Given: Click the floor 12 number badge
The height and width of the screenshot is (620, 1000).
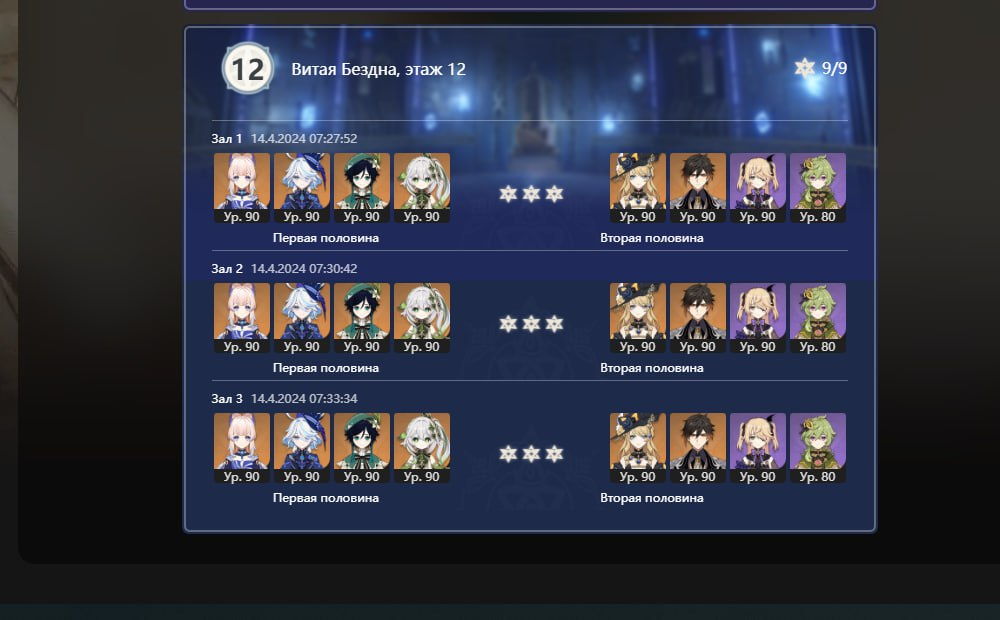Looking at the screenshot, I should click(247, 68).
